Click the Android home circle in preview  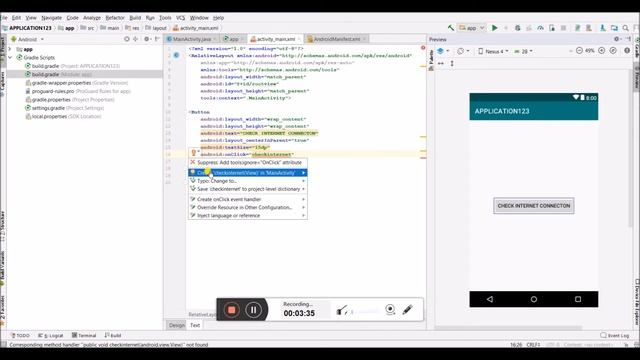[x=533, y=299]
